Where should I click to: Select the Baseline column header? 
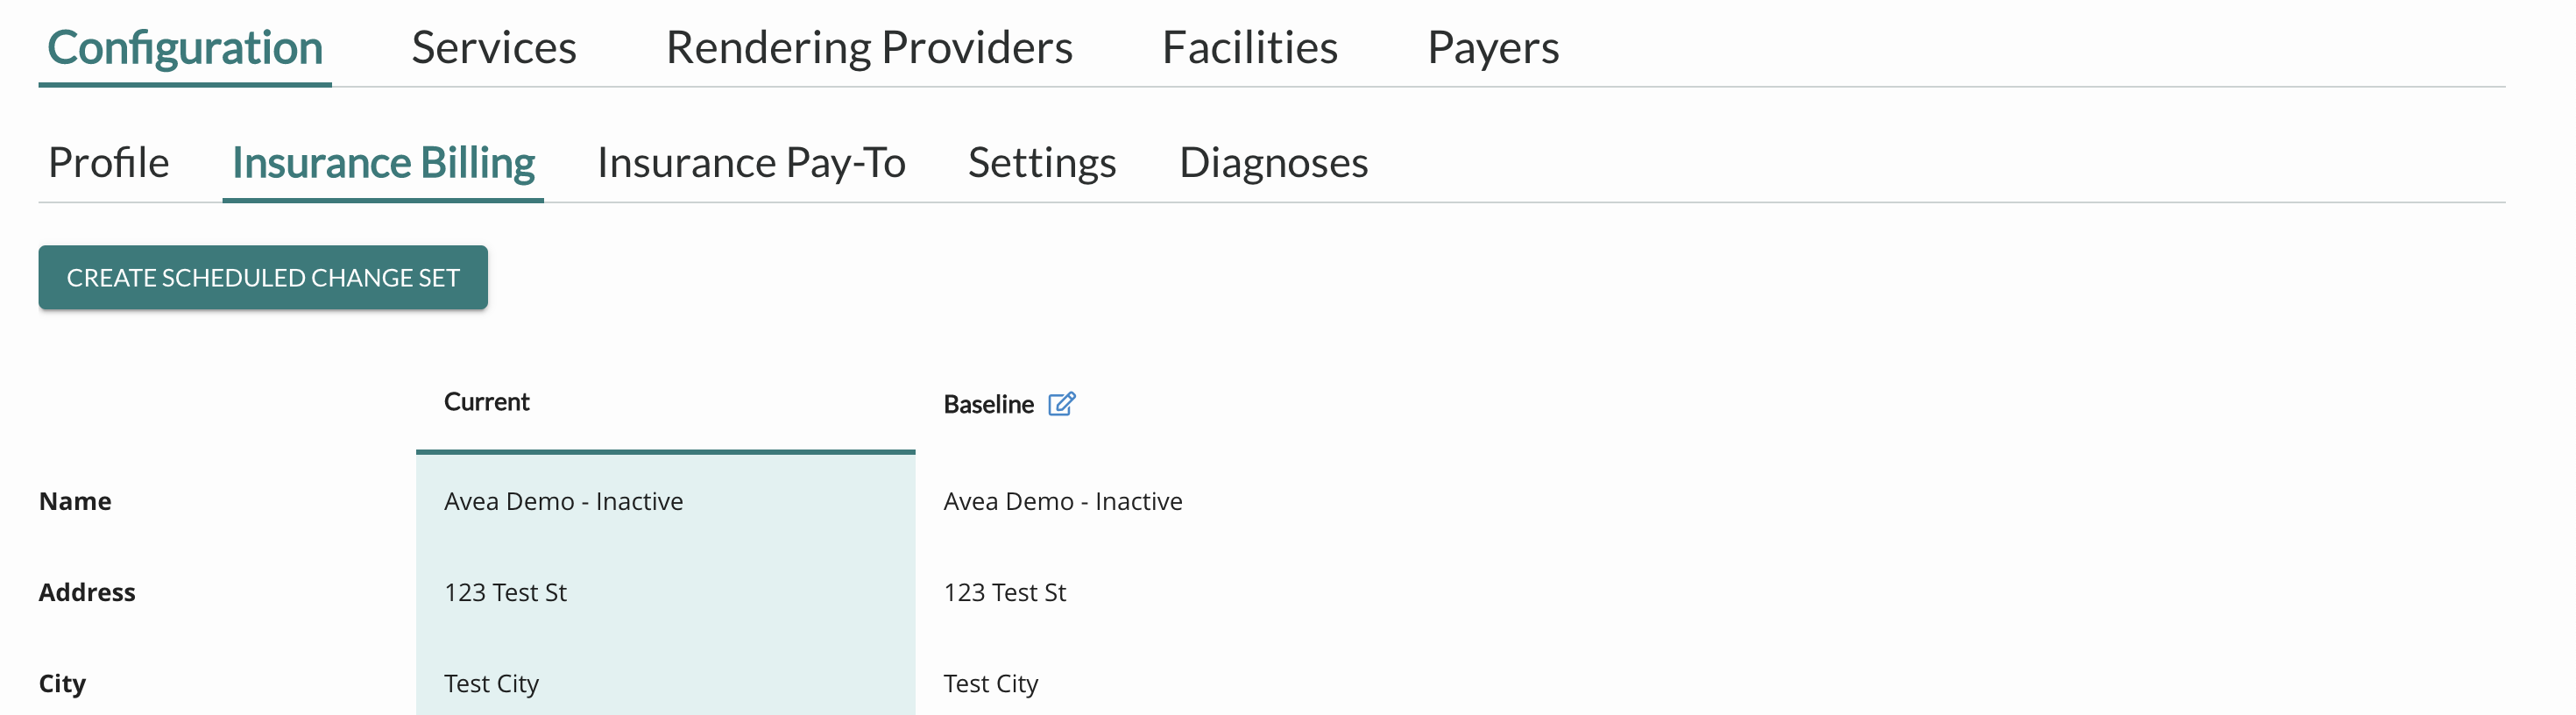pos(988,404)
